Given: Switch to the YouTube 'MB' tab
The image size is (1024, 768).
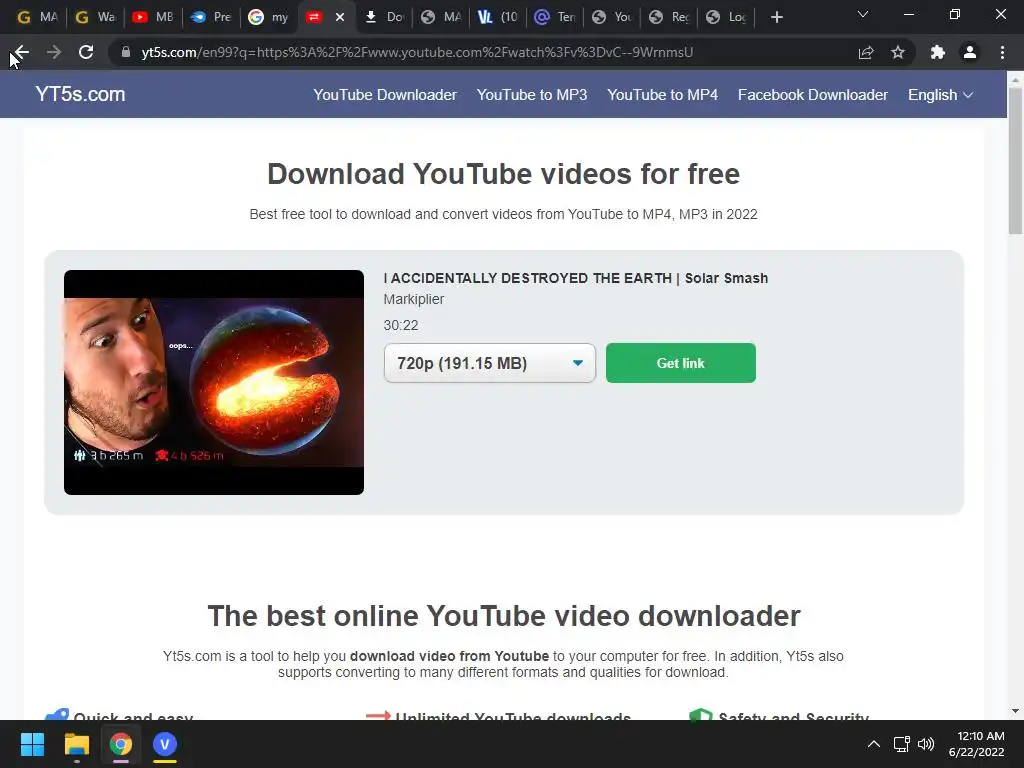Looking at the screenshot, I should (x=153, y=17).
